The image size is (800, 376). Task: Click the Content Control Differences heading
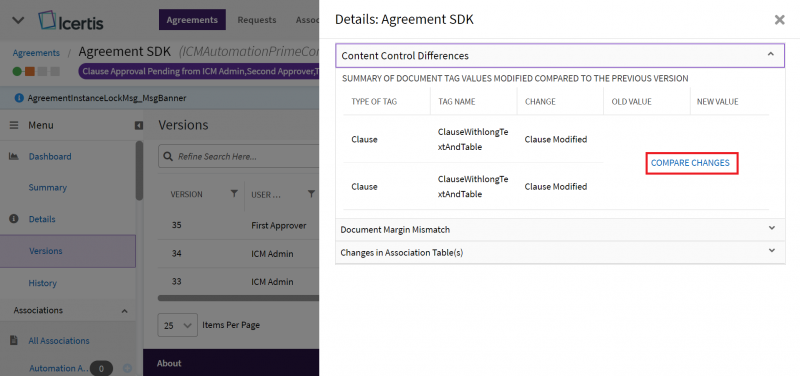pyautogui.click(x=405, y=56)
